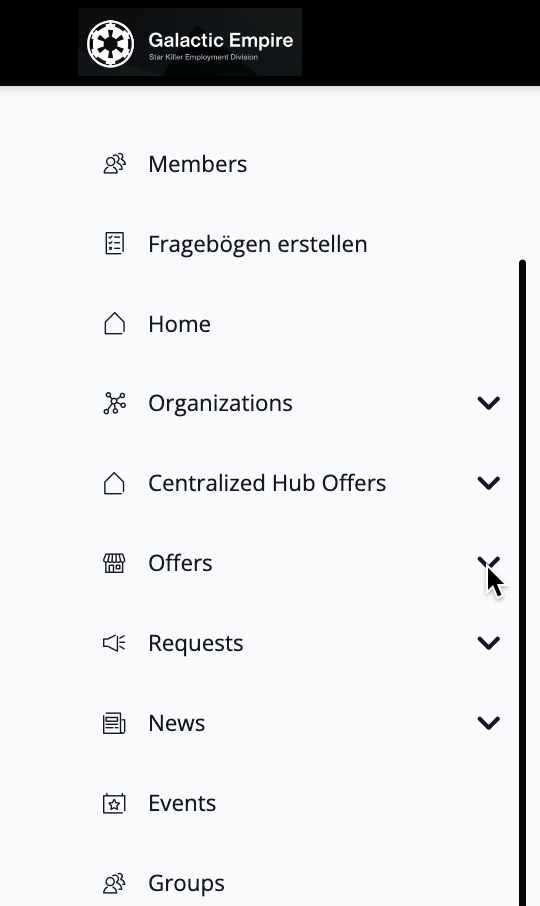Click the Fragebögen erstellen checklist icon
The image size is (540, 906).
pyautogui.click(x=114, y=244)
